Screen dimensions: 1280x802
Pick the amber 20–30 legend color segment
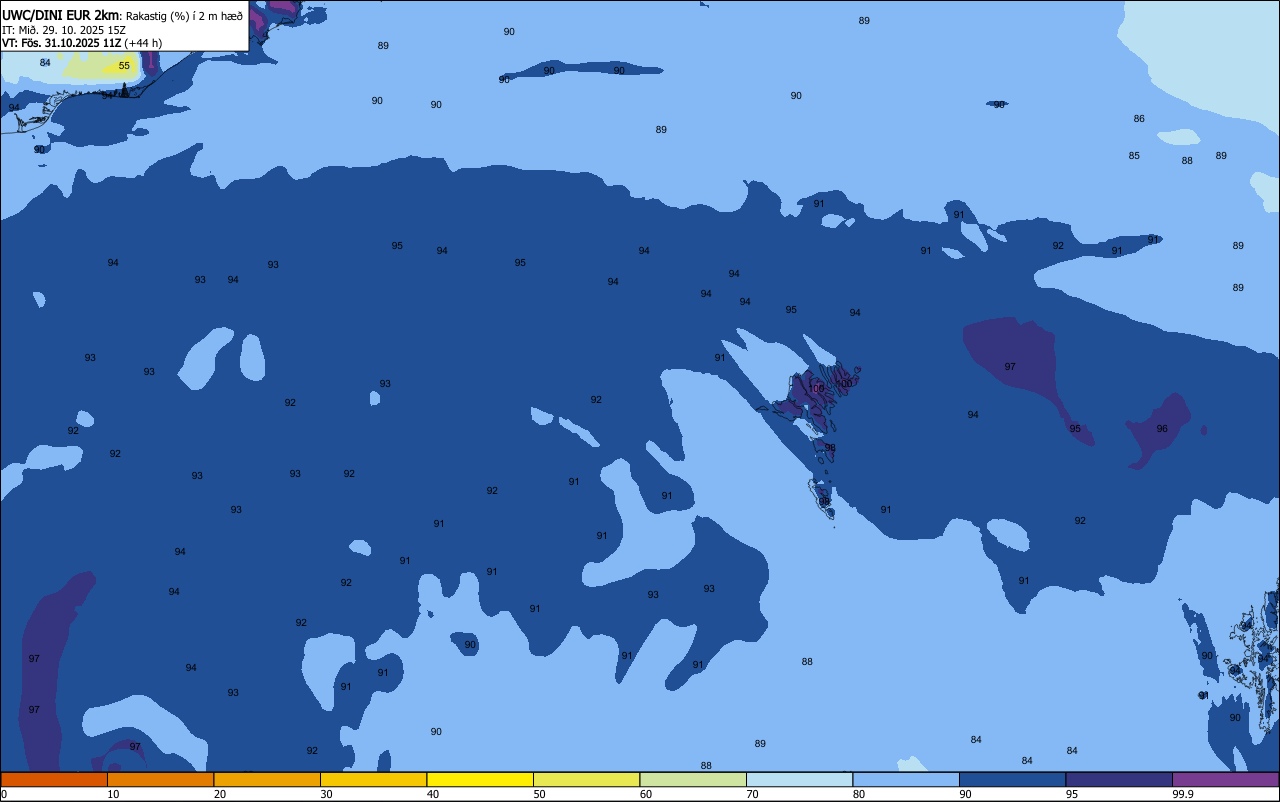click(267, 779)
